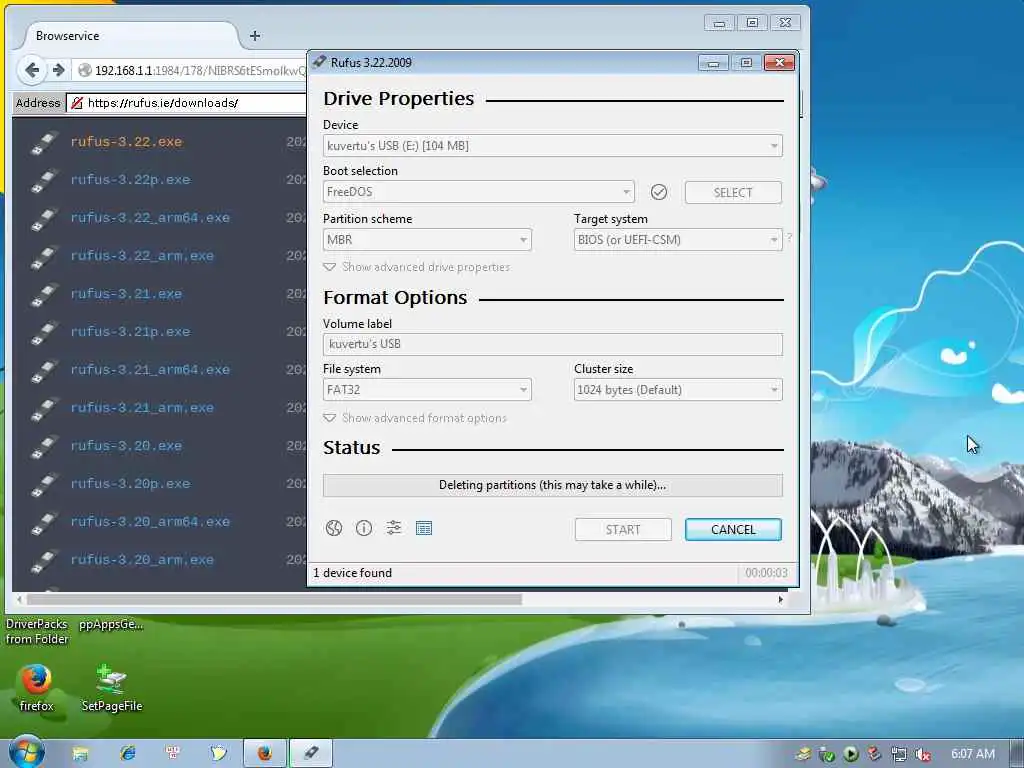Open the rufus-3.22.exe download link
The width and height of the screenshot is (1024, 768).
126,142
